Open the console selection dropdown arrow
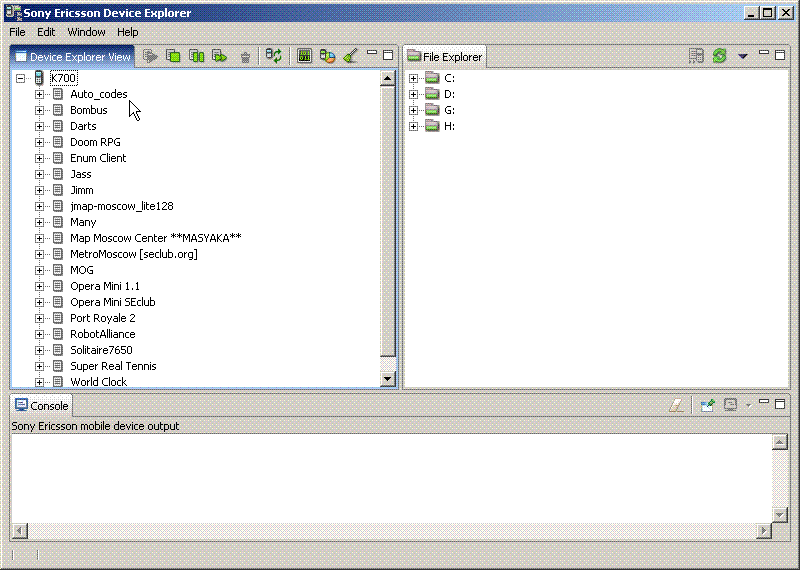The width and height of the screenshot is (800, 570). click(x=748, y=406)
